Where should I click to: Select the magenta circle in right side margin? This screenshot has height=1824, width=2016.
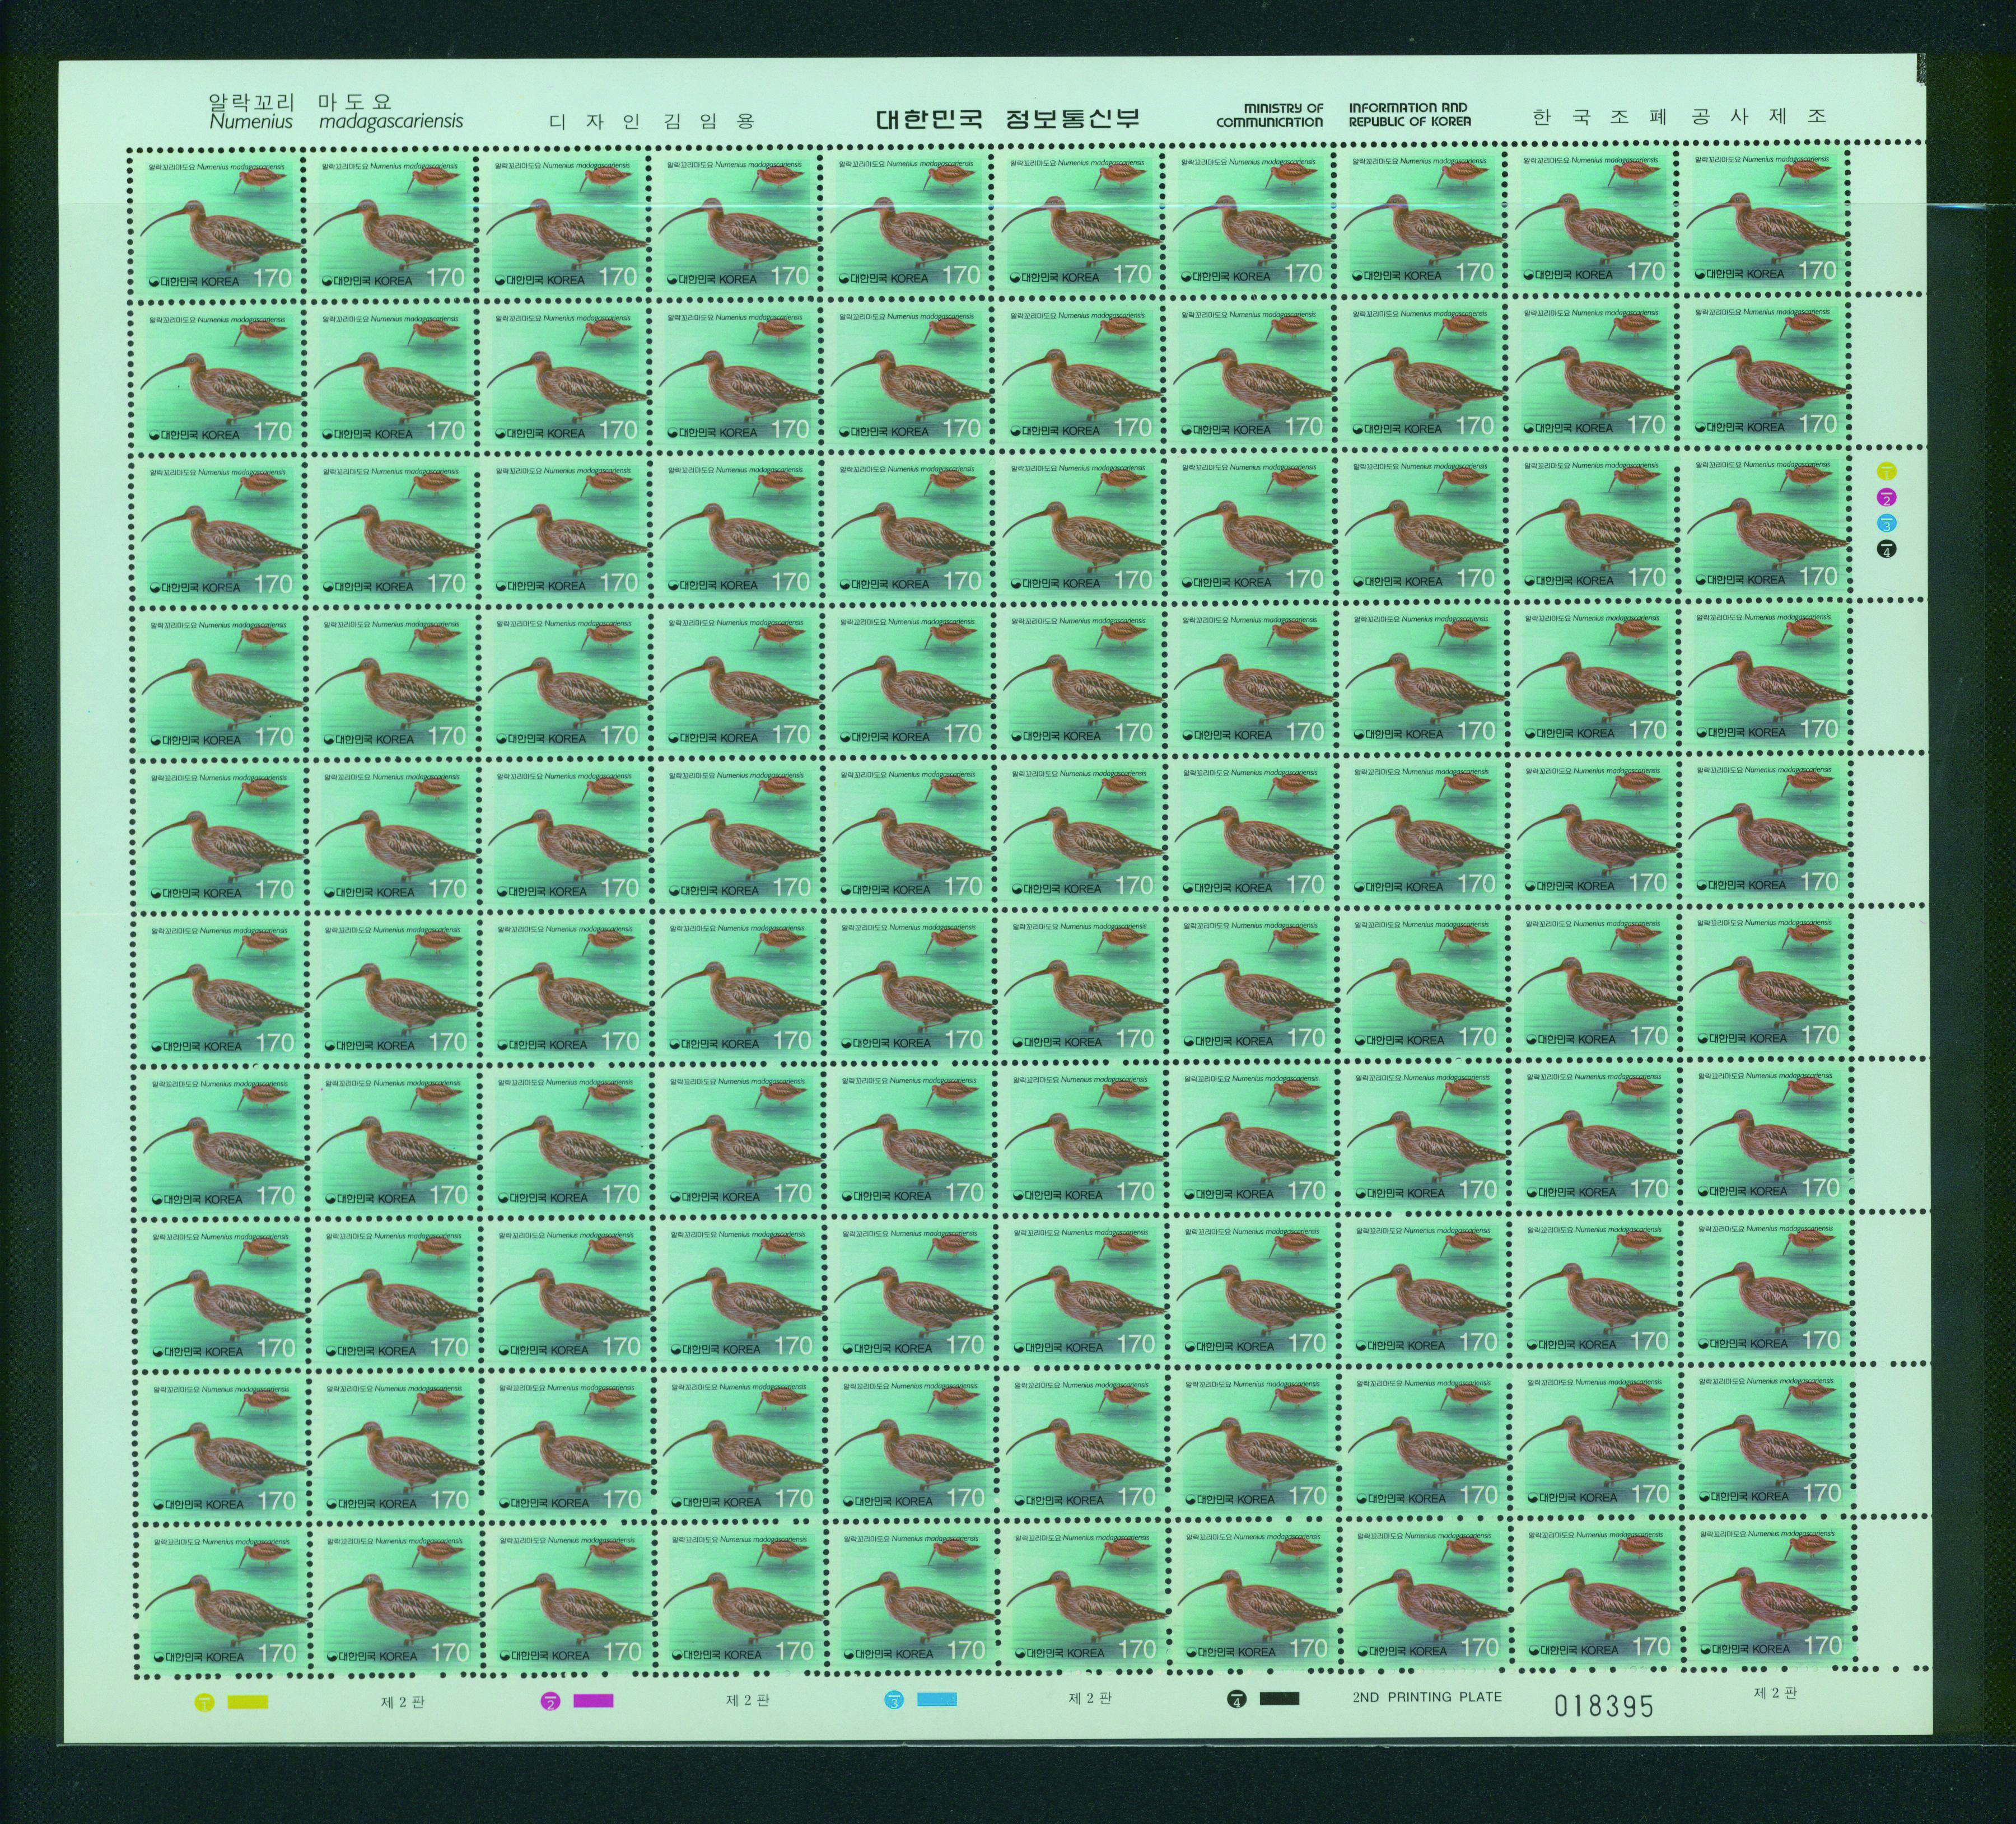click(1887, 497)
